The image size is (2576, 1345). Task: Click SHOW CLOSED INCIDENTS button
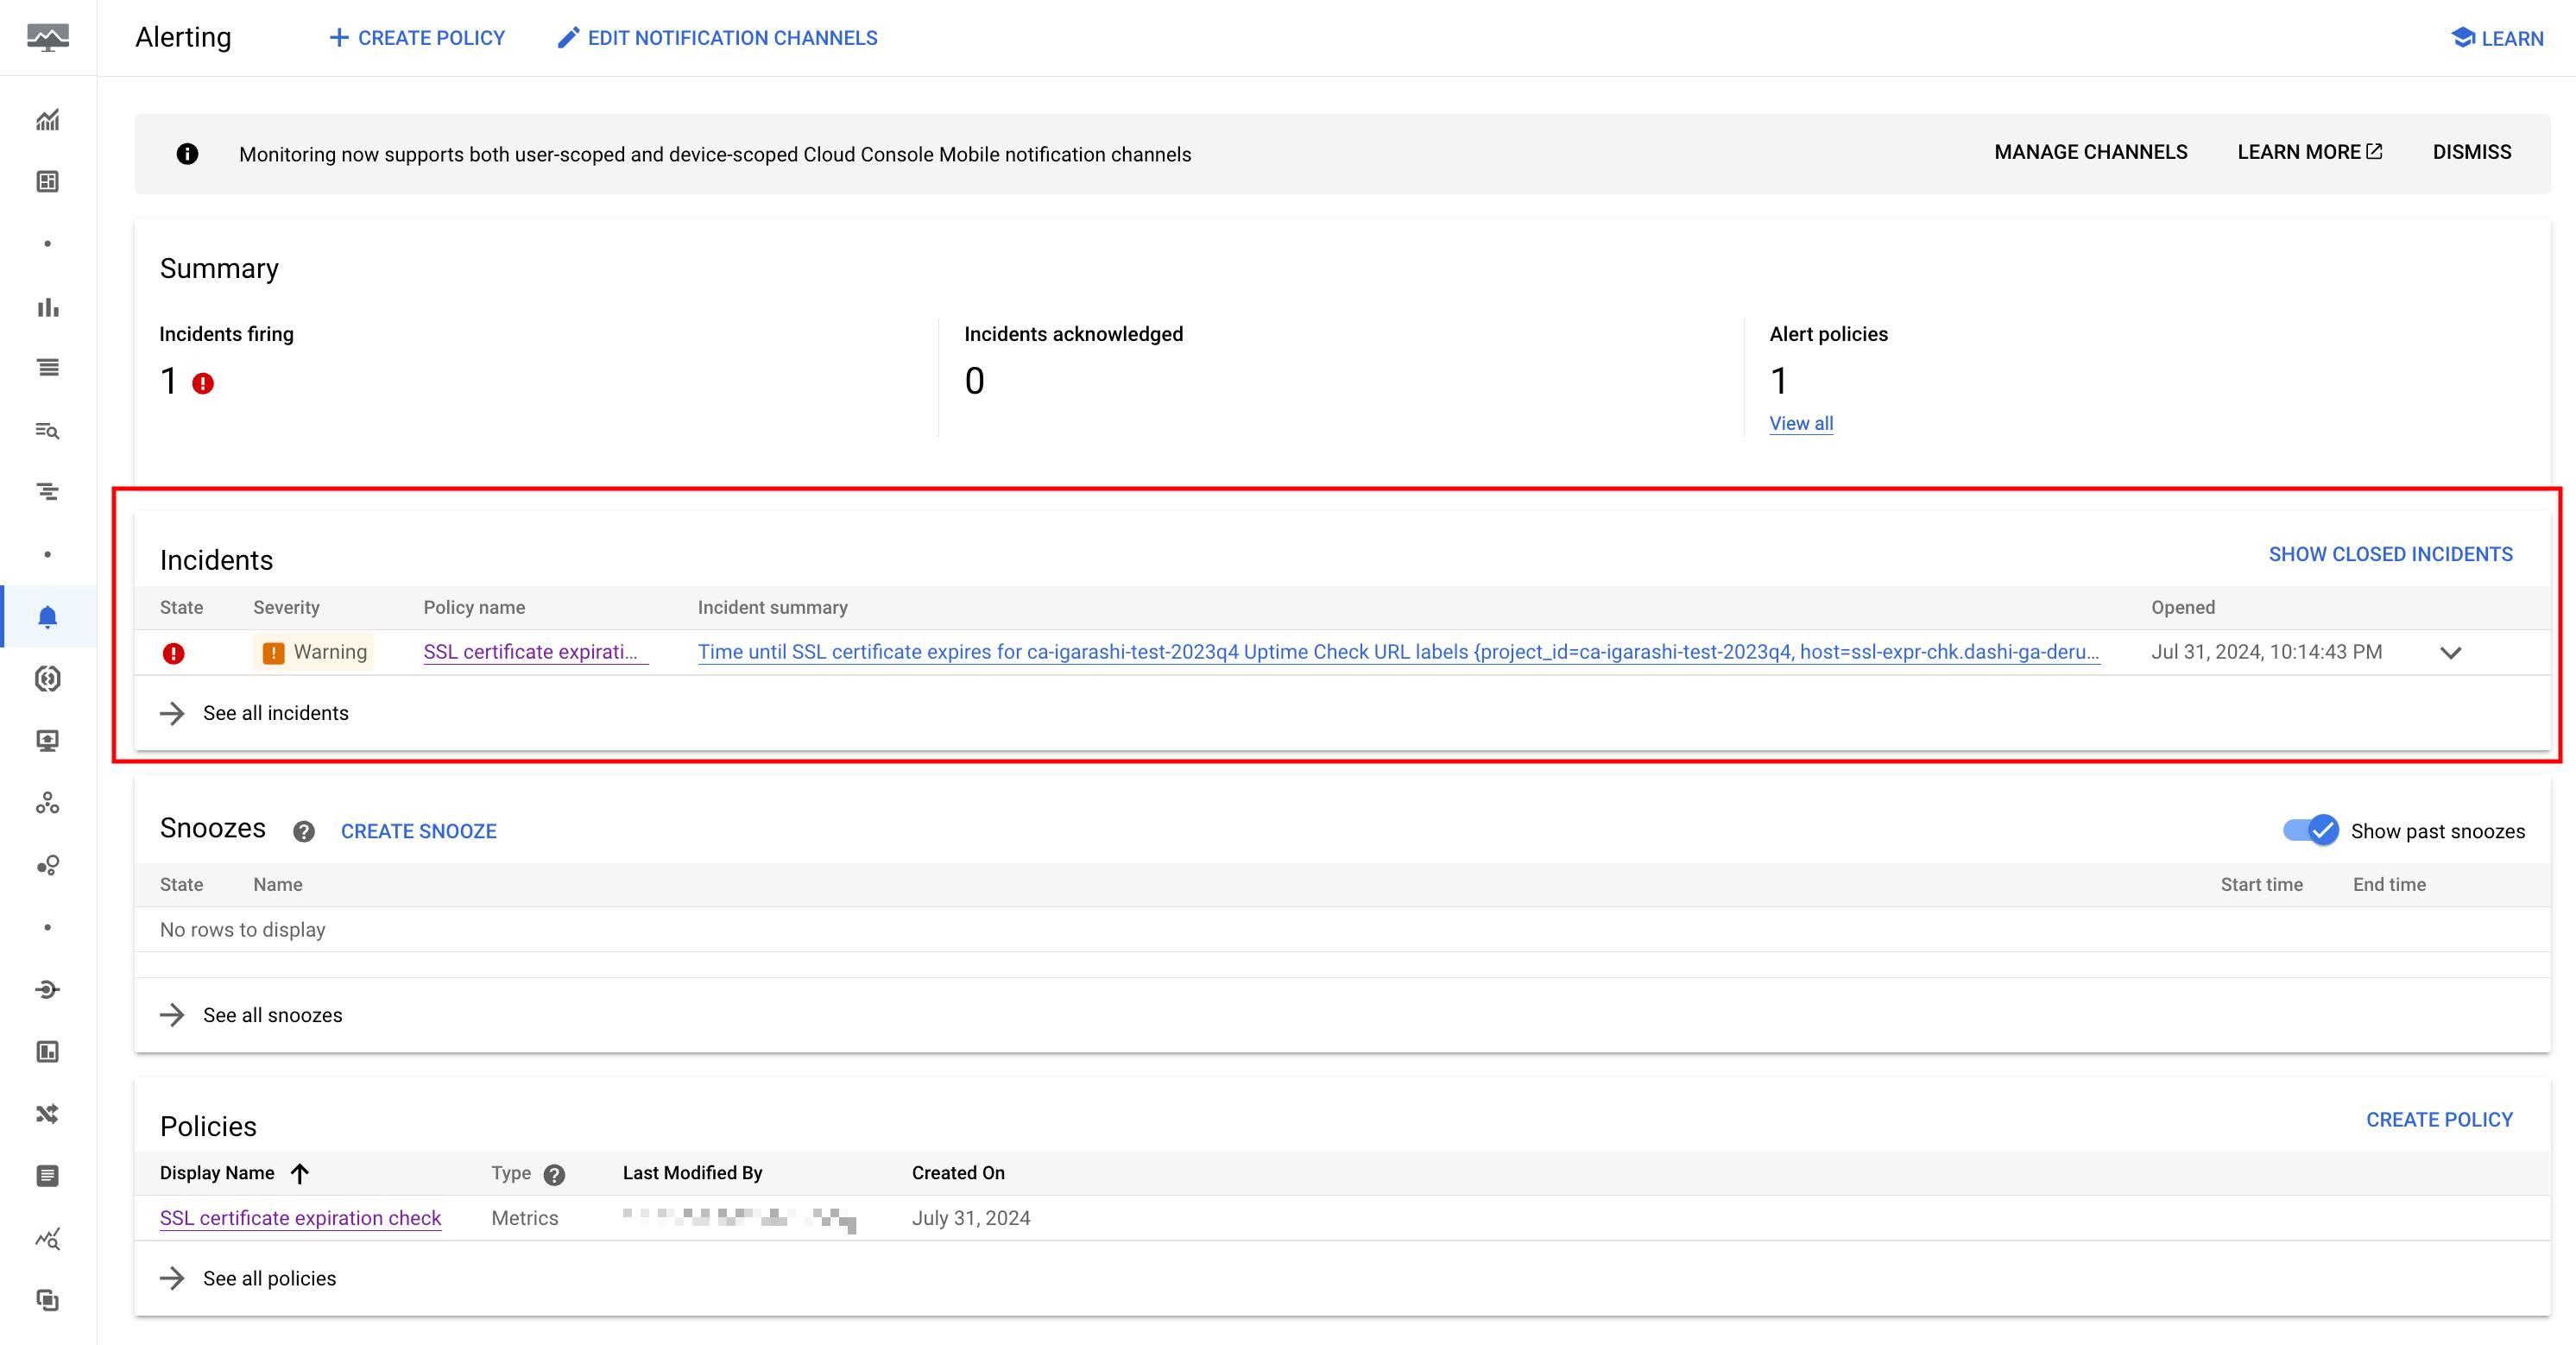point(2390,554)
